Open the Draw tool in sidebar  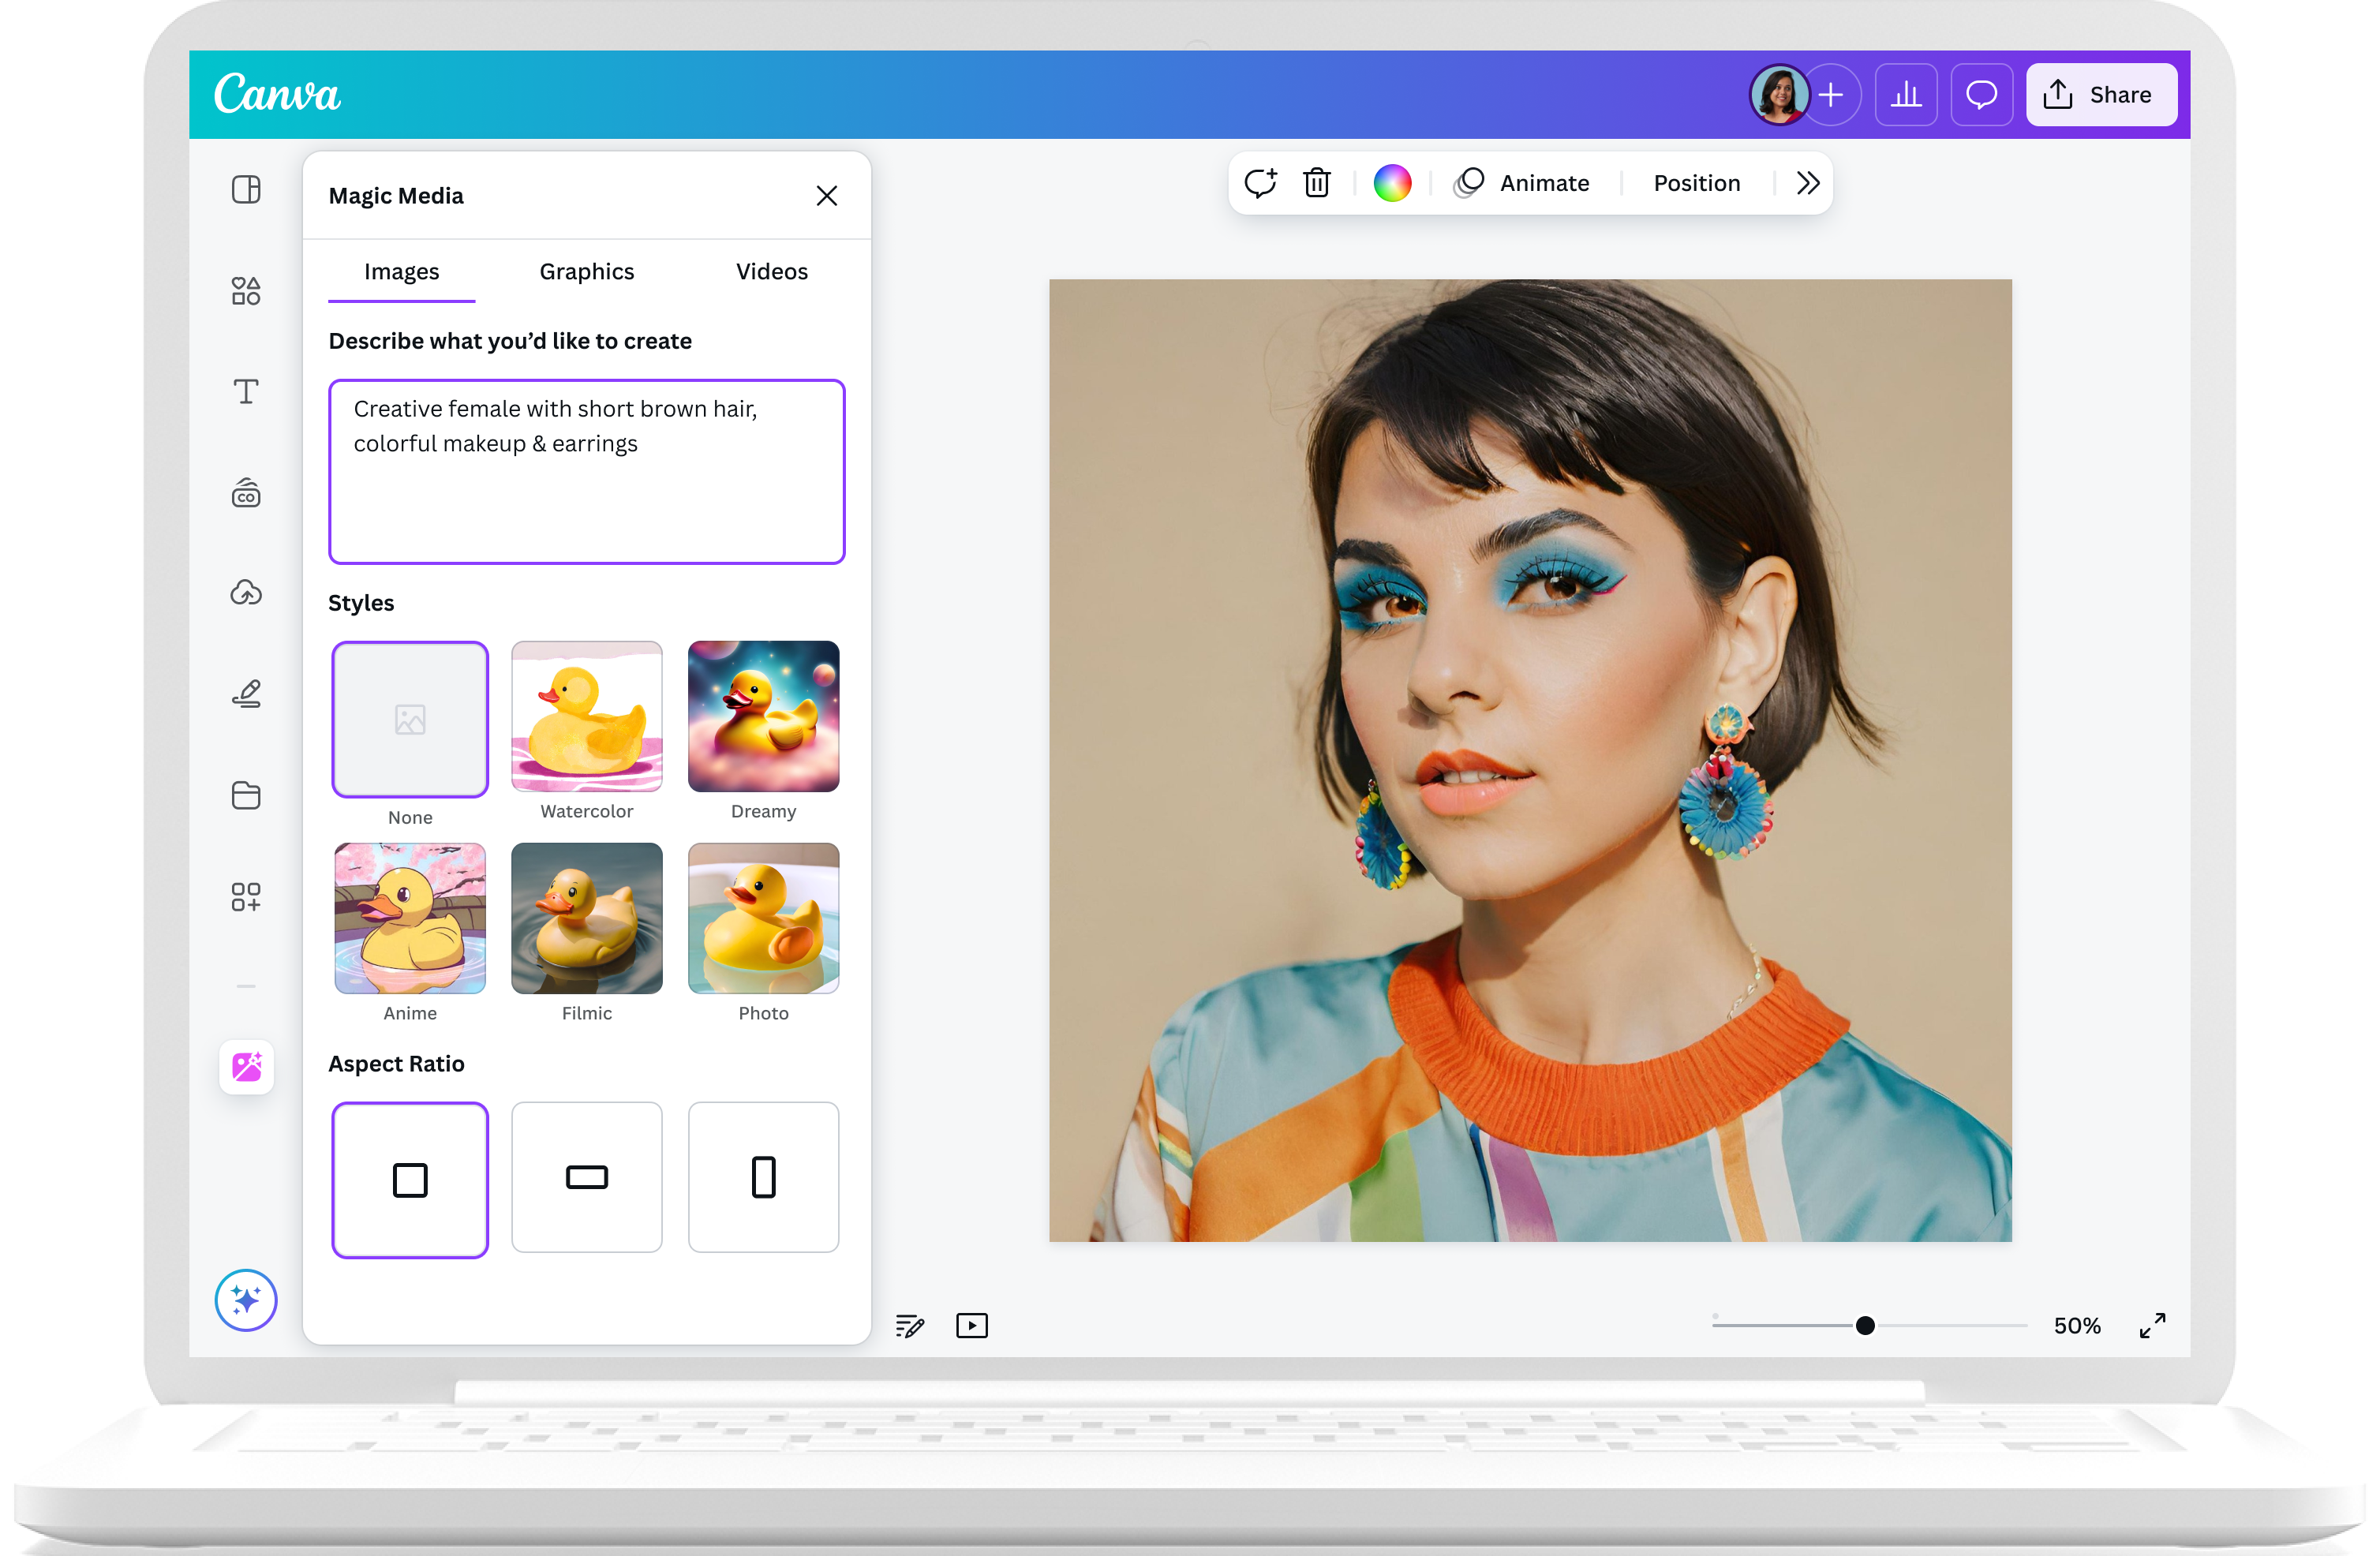point(246,693)
